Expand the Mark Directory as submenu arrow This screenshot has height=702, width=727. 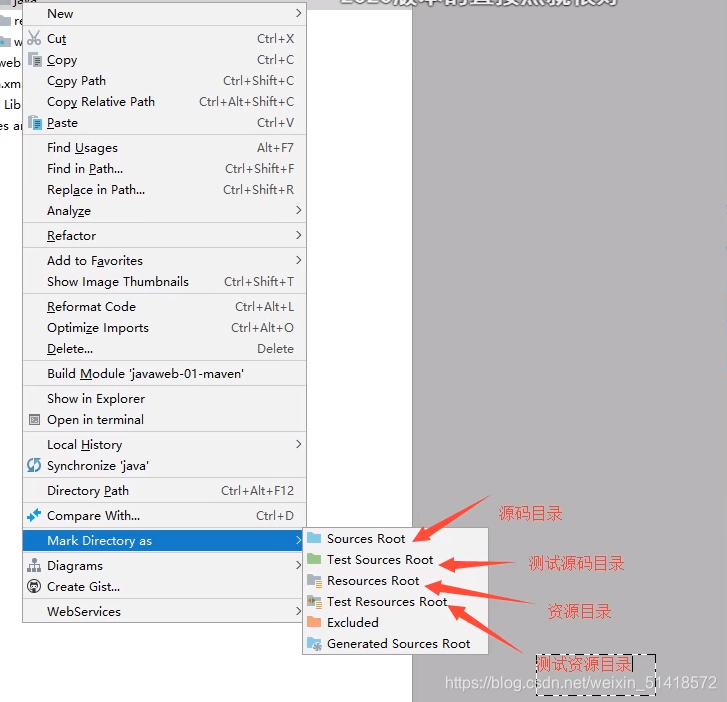point(299,540)
